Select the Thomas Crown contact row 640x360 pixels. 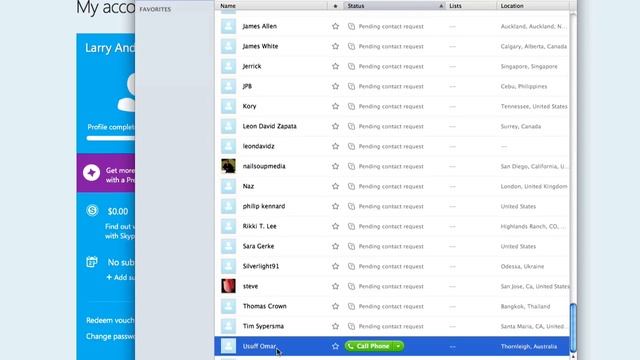pos(392,306)
